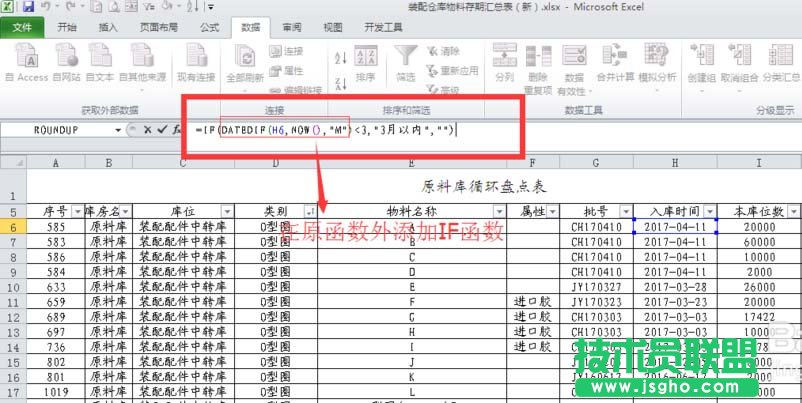802x403 pixels.
Task: Click the Save icon in quick access toolbar
Action: pyautogui.click(x=28, y=7)
